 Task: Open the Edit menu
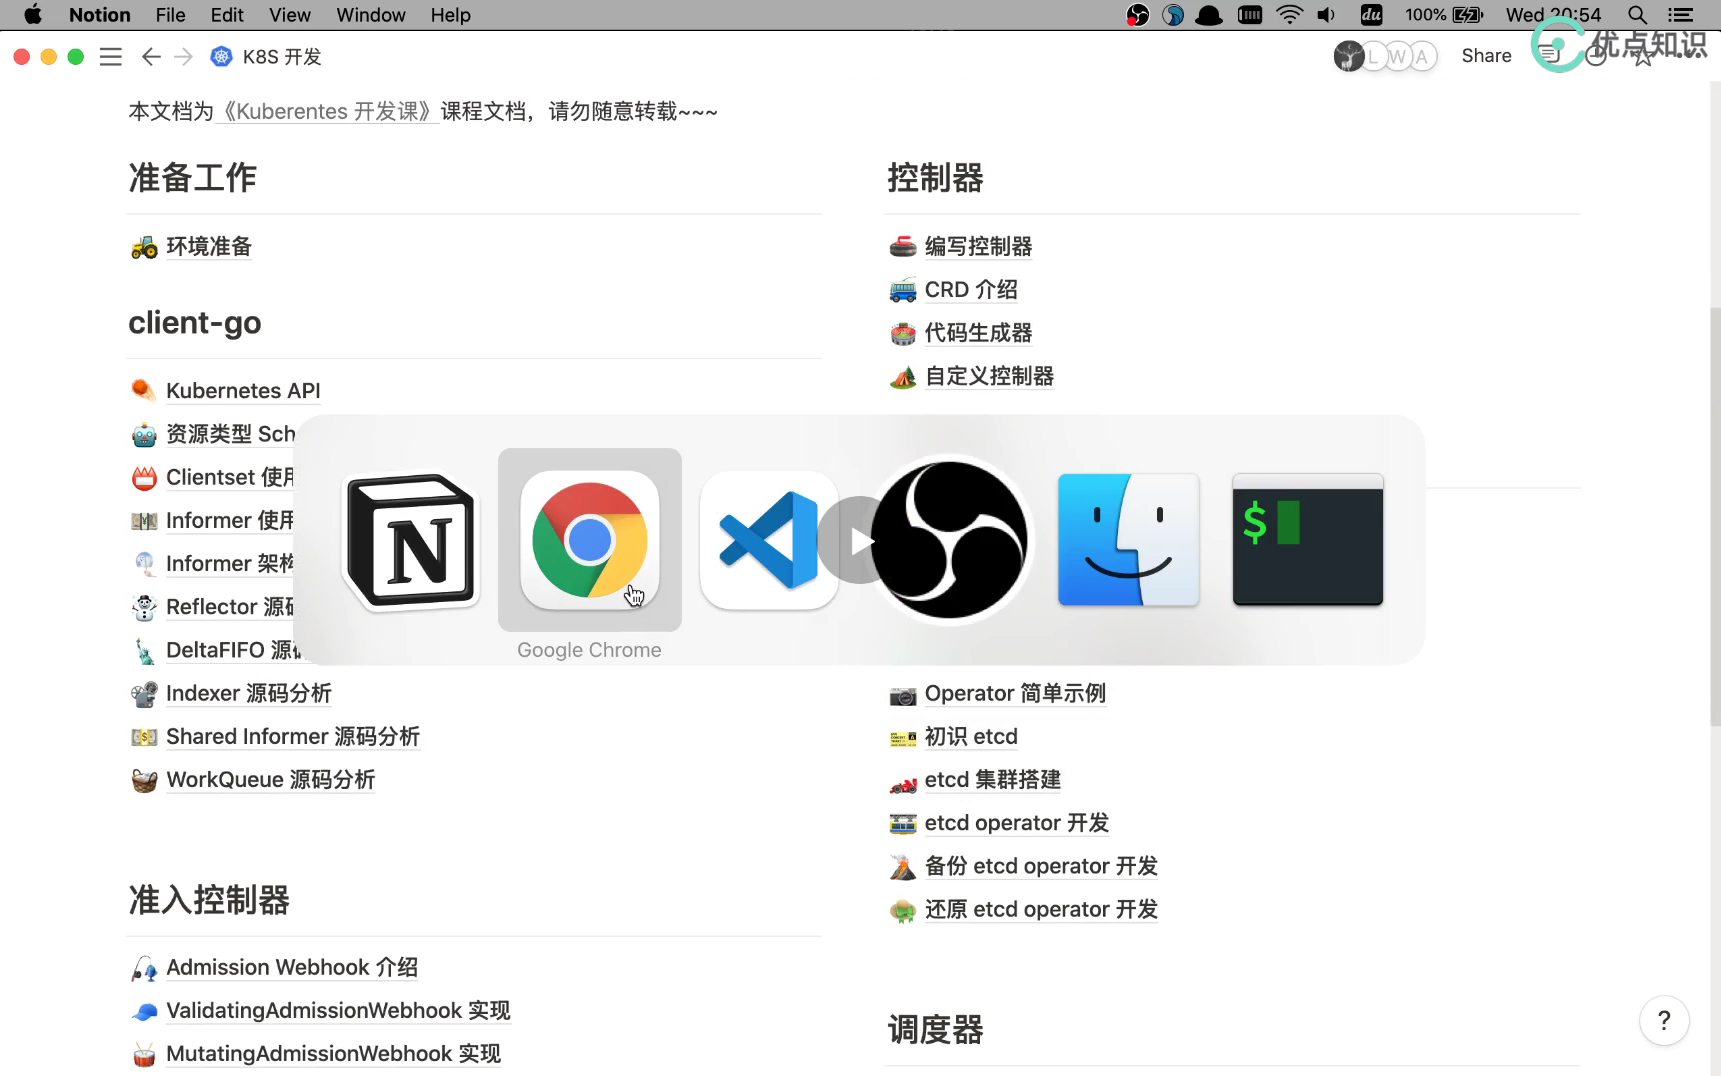227,15
